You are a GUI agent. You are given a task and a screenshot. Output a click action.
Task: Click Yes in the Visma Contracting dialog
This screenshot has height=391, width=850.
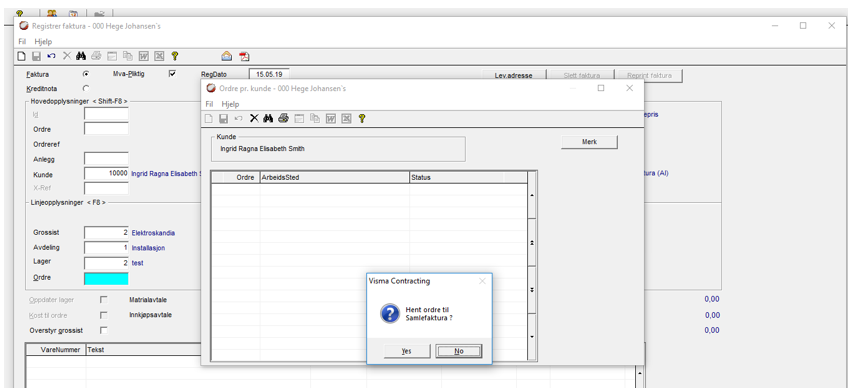(407, 351)
